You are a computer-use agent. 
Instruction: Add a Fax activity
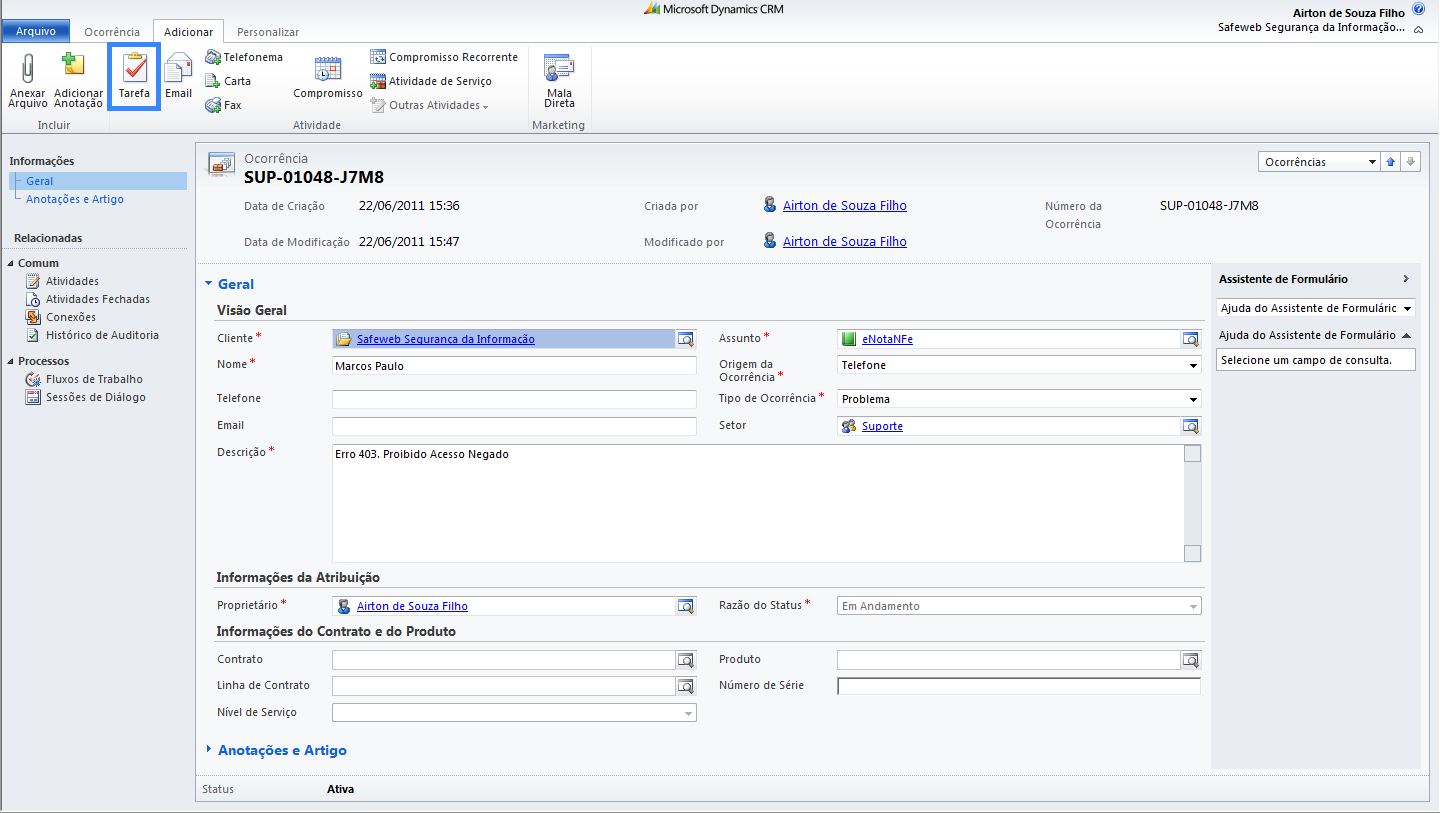224,105
